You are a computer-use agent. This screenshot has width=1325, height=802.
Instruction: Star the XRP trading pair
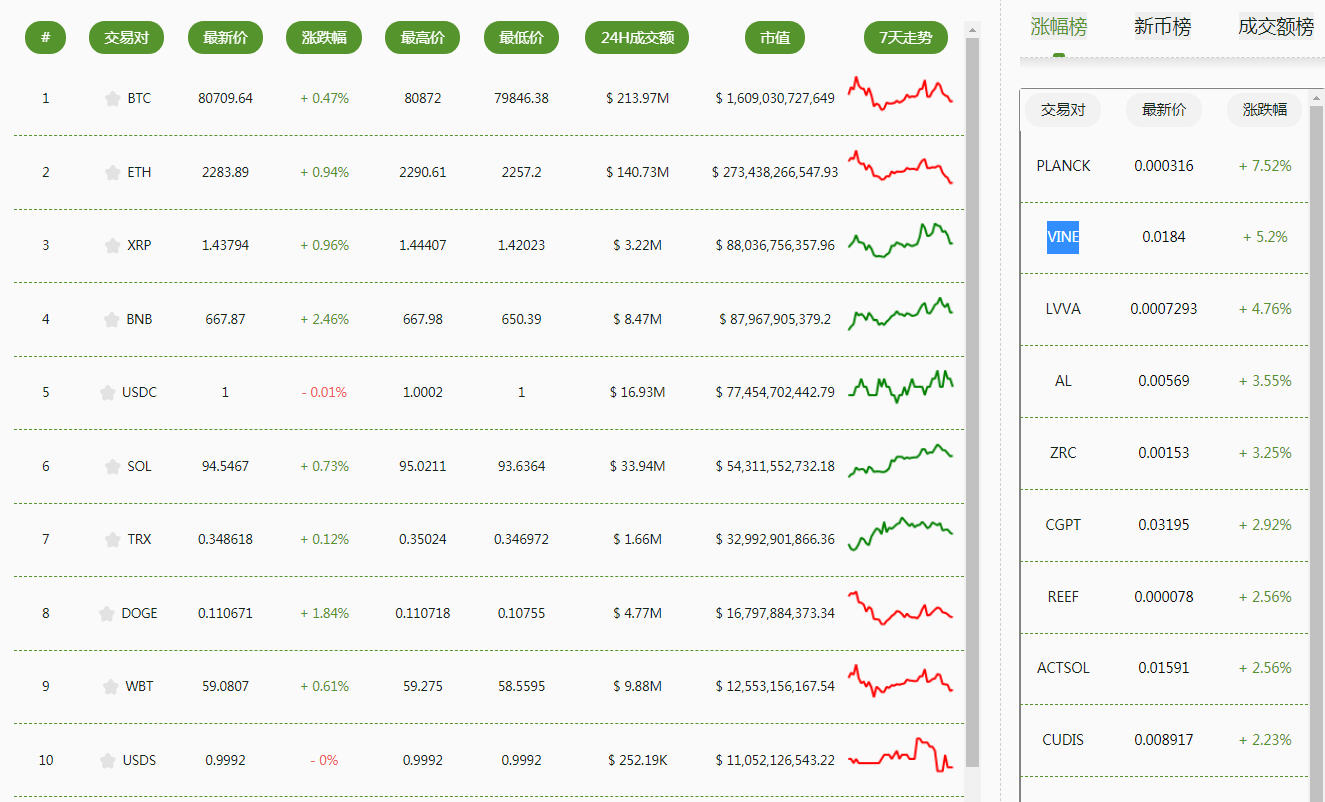pos(112,245)
